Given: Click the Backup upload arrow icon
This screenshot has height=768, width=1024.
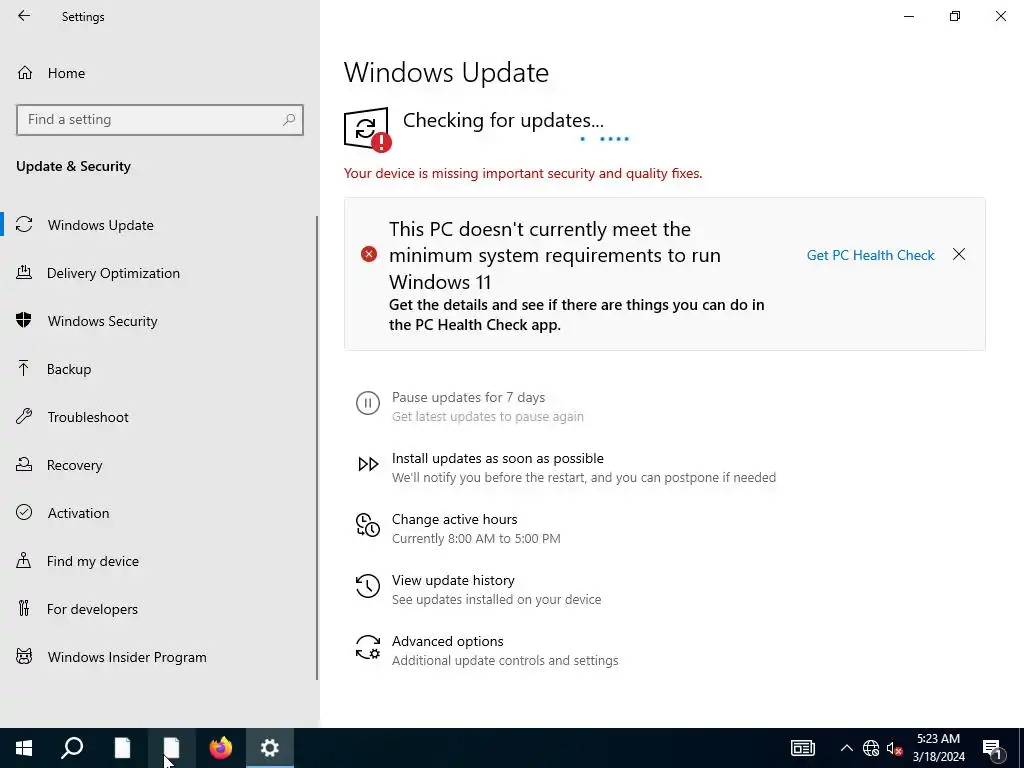Looking at the screenshot, I should [24, 368].
